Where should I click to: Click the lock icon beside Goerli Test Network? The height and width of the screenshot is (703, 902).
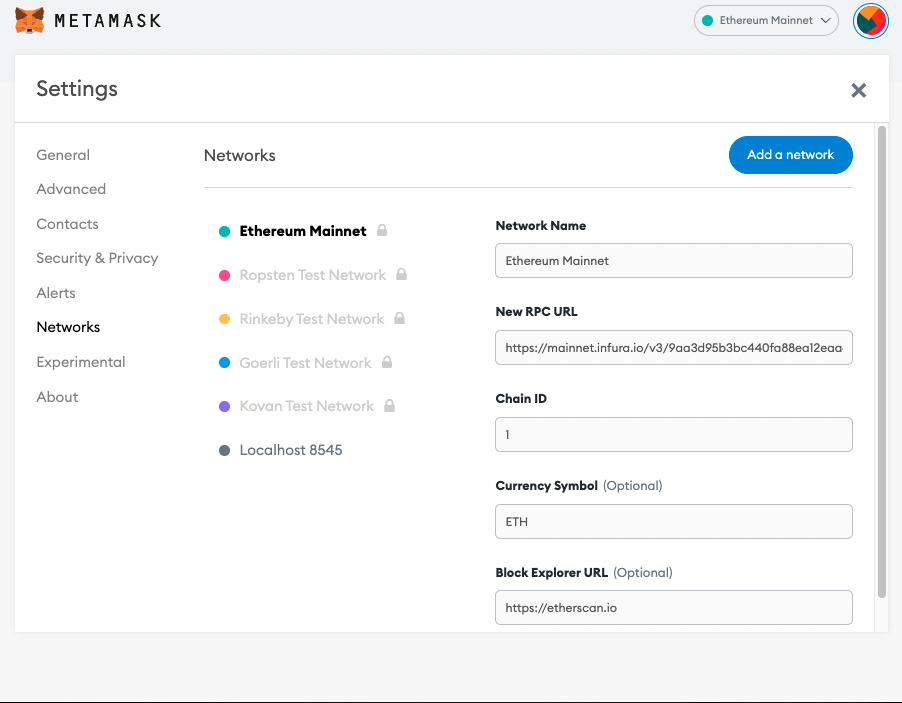click(386, 363)
